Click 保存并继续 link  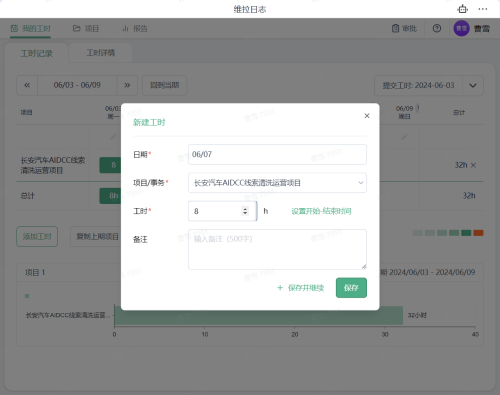[x=300, y=288]
